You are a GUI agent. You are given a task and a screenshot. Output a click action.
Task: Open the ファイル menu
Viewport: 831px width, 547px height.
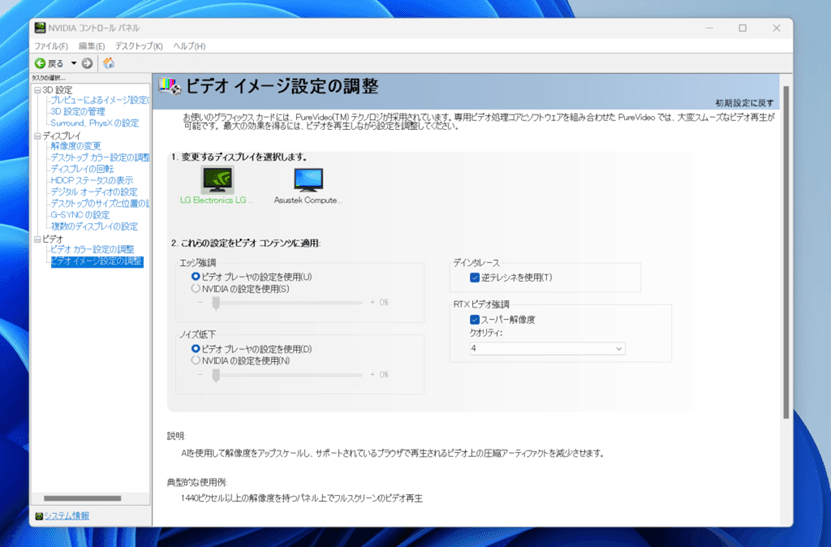(x=51, y=46)
